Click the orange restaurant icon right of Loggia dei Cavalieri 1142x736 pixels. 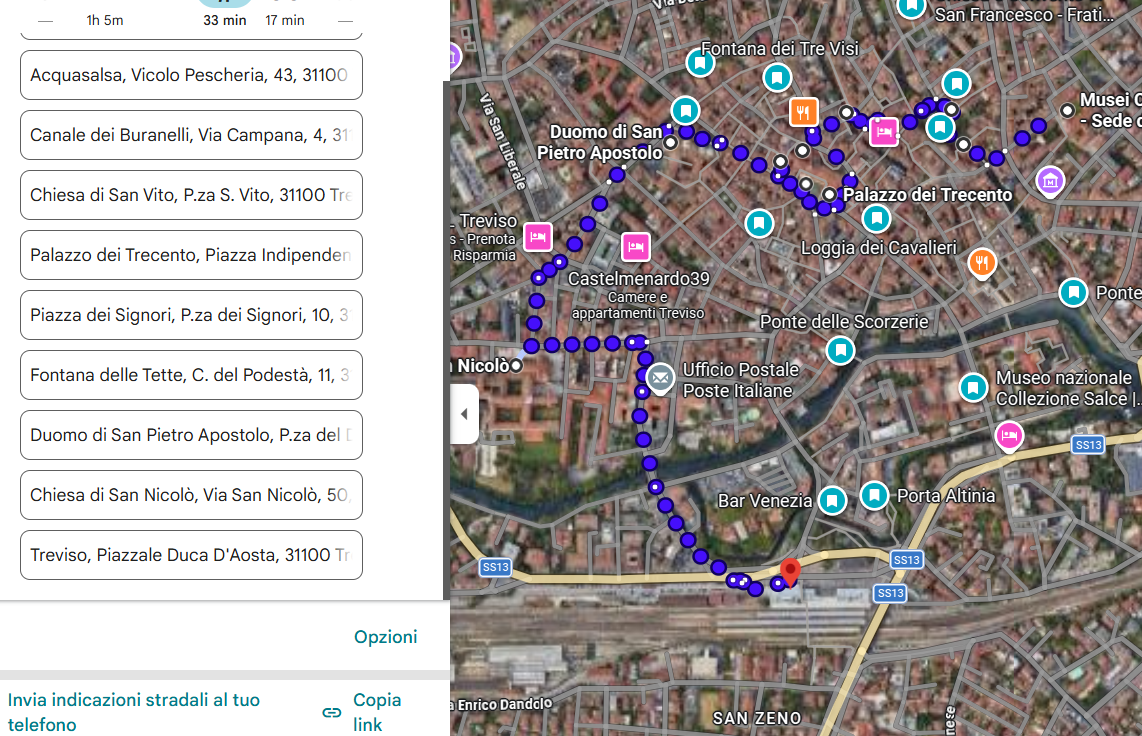[x=983, y=263]
